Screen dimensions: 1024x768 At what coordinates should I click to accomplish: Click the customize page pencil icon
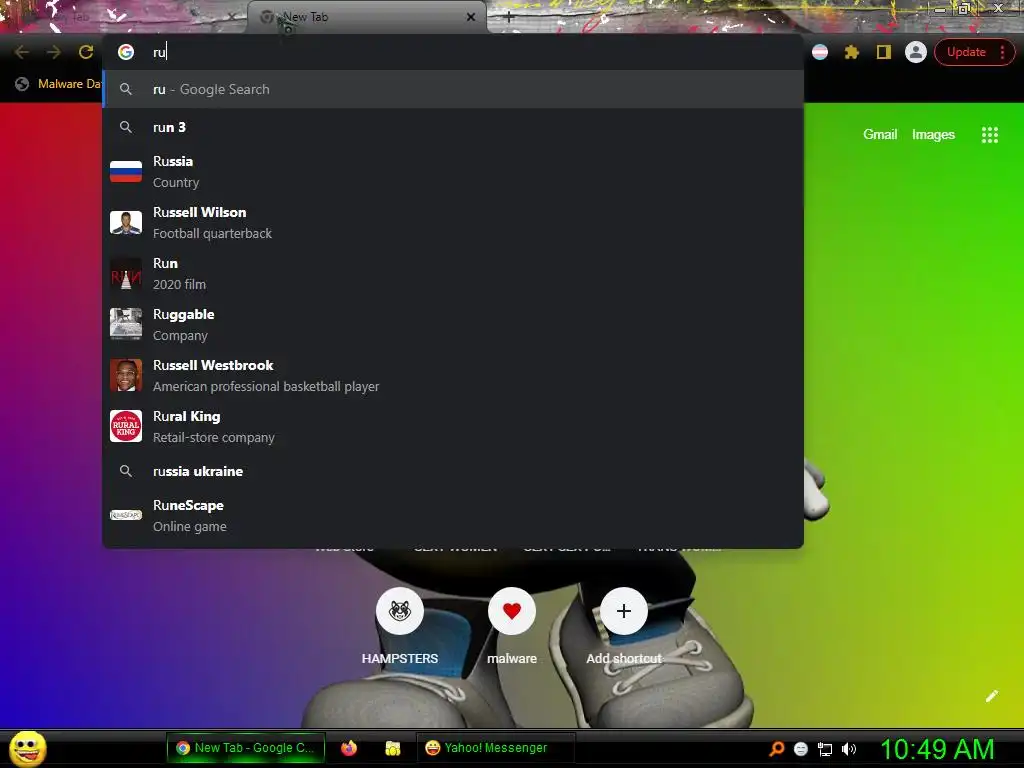point(991,696)
